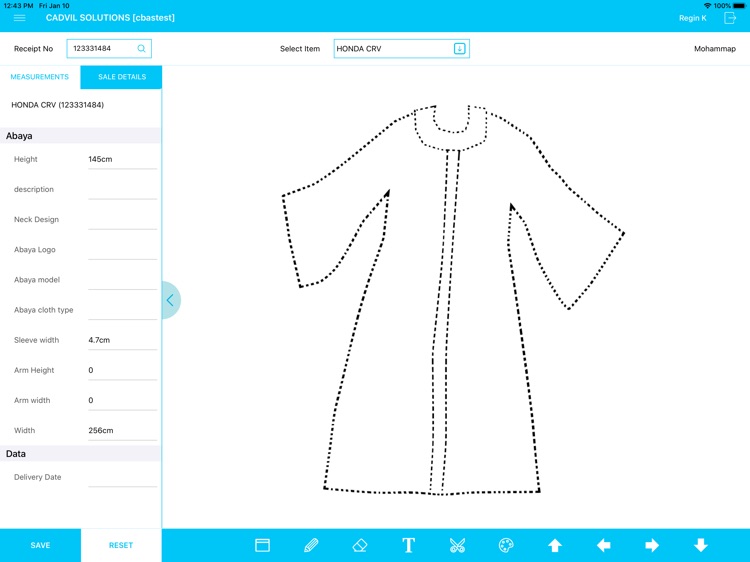Click the Save button
This screenshot has height=562, width=750.
click(40, 545)
